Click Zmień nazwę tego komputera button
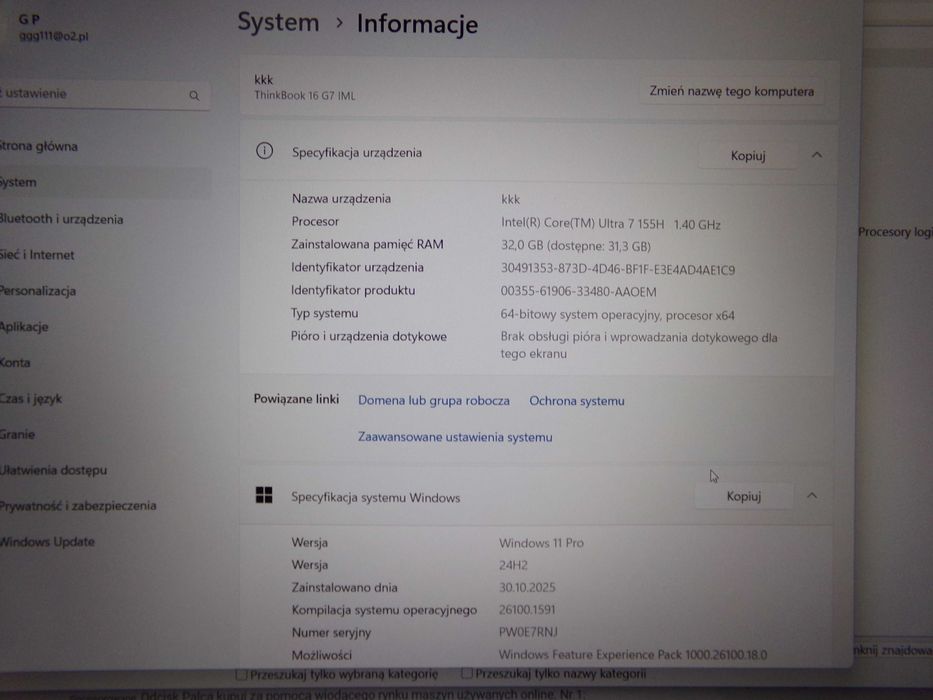This screenshot has width=933, height=700. (731, 92)
